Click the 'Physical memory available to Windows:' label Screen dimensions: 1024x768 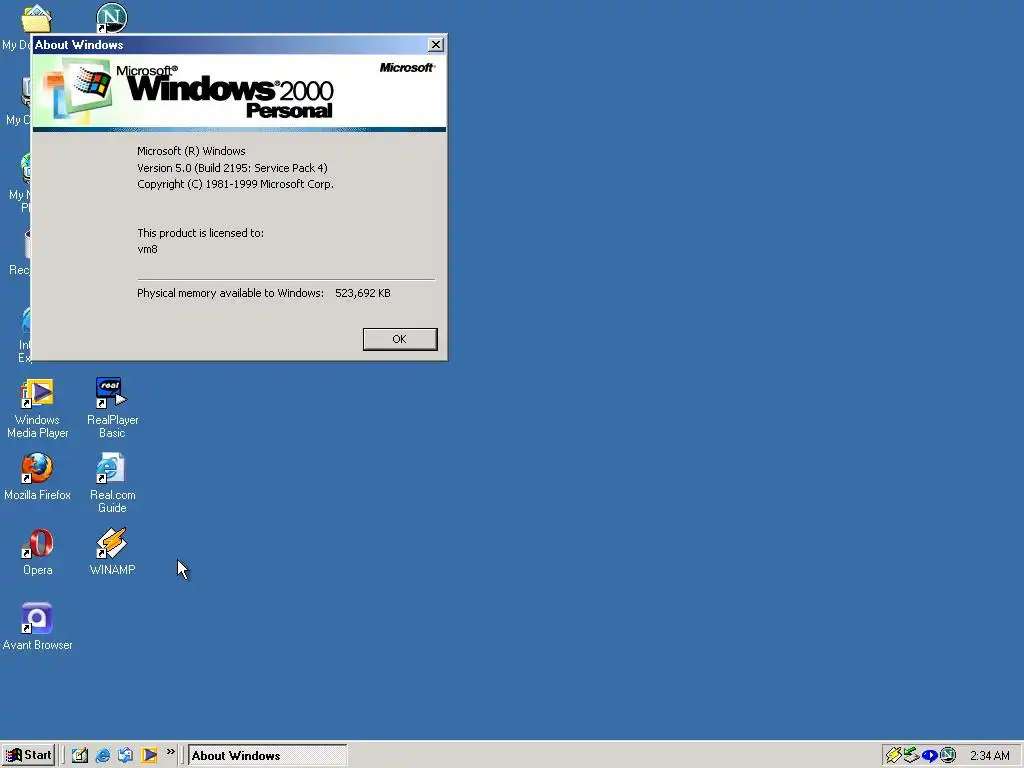230,293
